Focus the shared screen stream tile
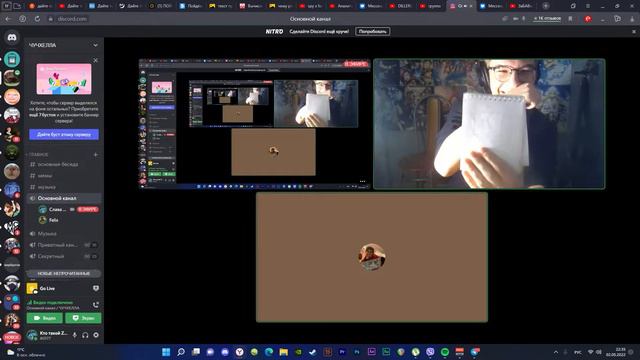This screenshot has height=360, width=640. coord(255,124)
